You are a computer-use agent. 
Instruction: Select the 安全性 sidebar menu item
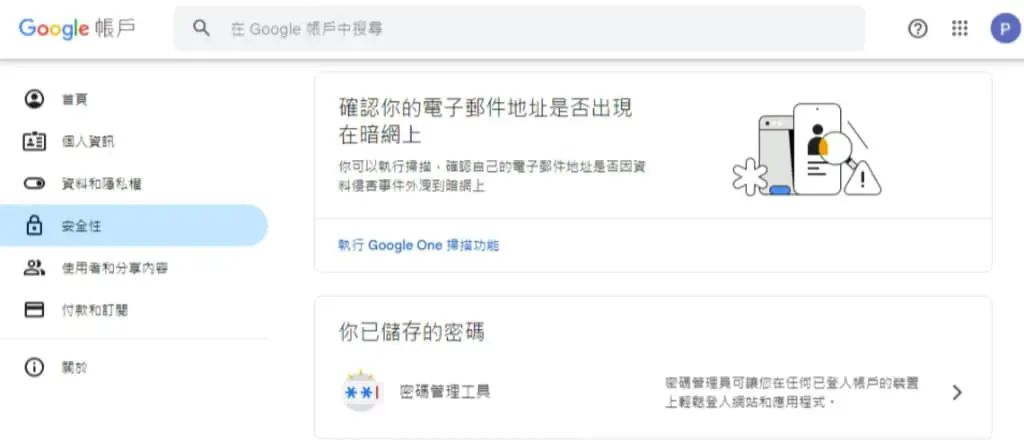[x=133, y=226]
